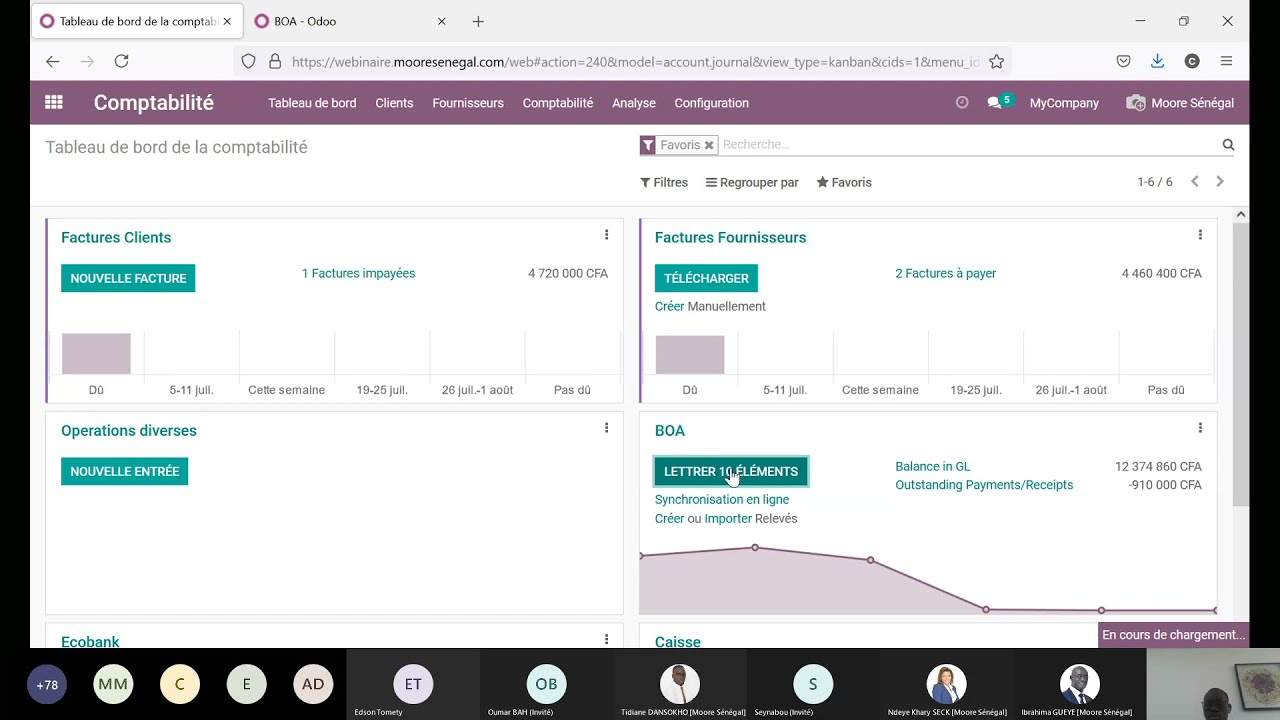1280x720 pixels.
Task: Open the Moore Sénégal user menu
Action: (1180, 103)
